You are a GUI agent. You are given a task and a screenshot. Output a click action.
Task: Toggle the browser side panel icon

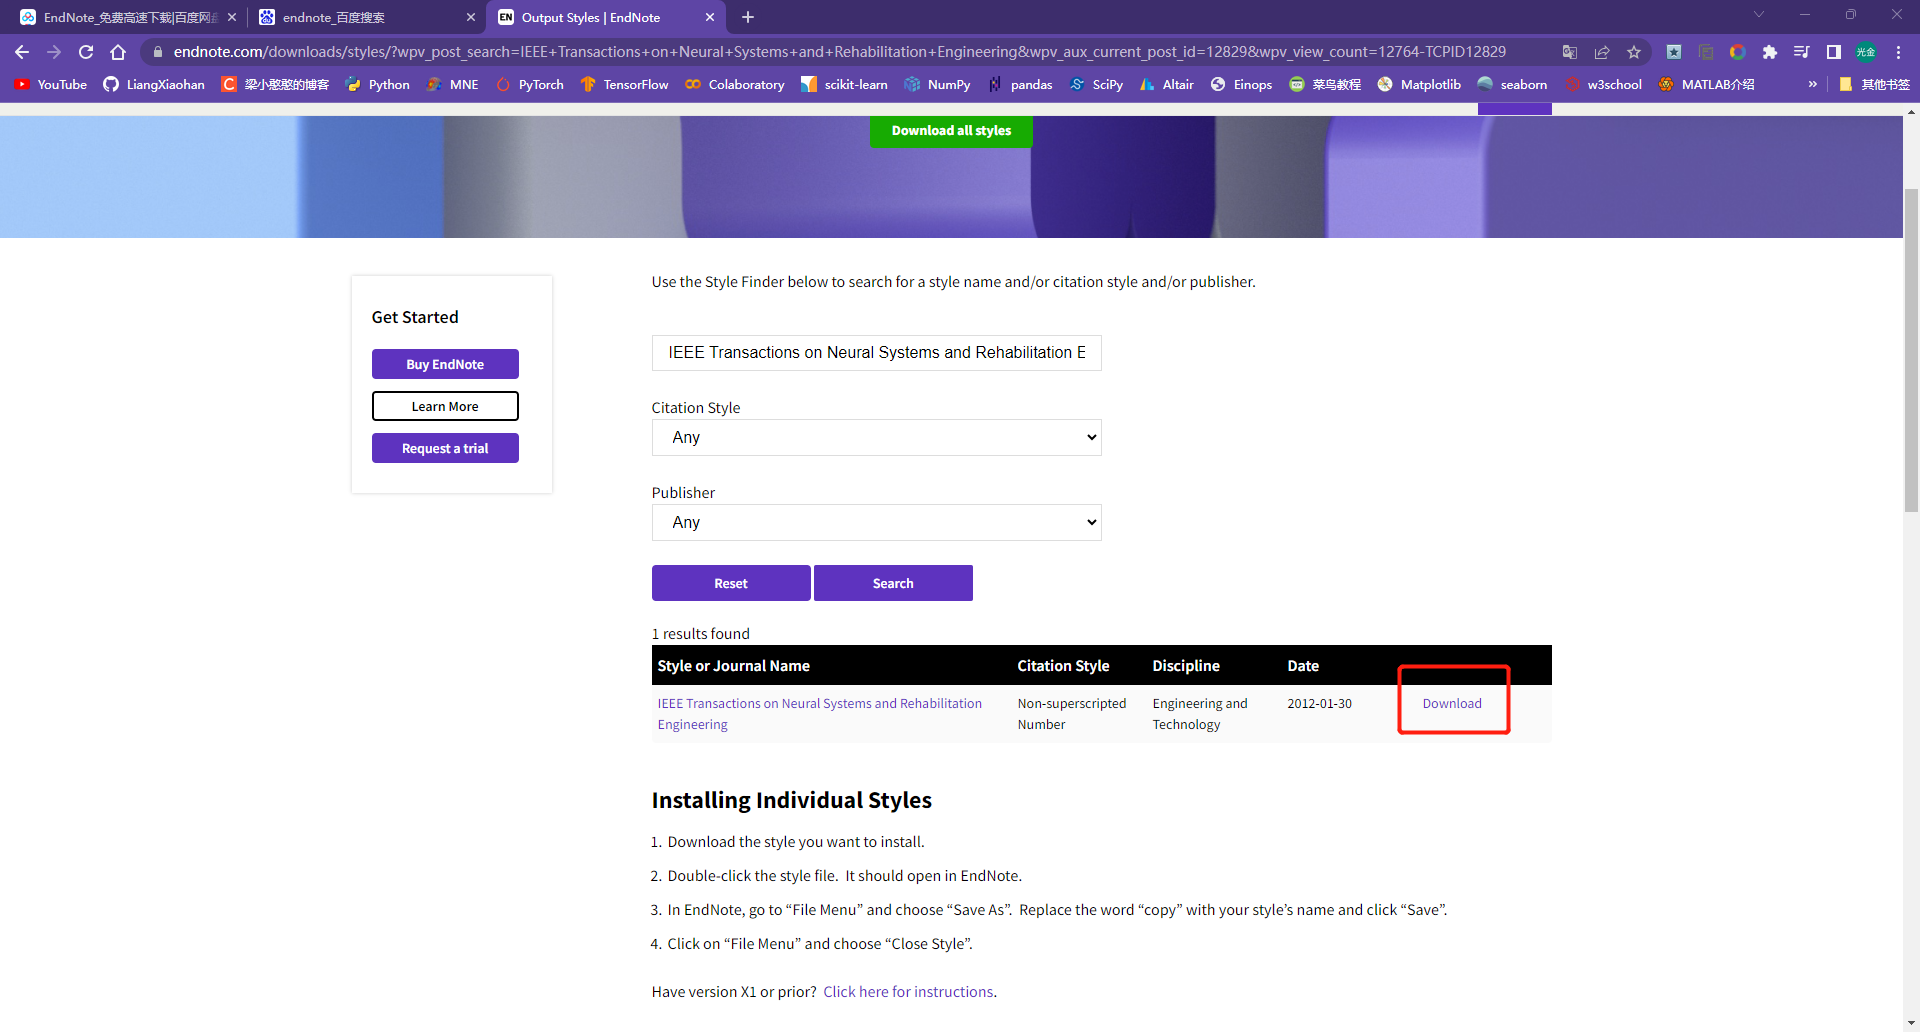point(1834,52)
